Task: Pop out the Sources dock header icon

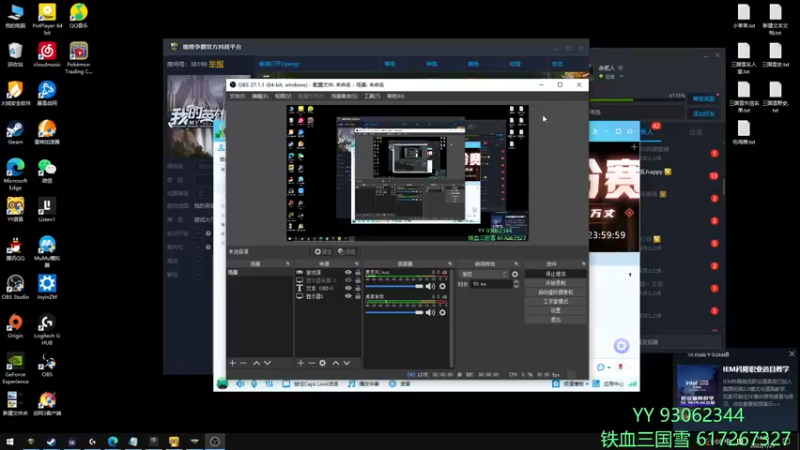Action: (x=357, y=264)
